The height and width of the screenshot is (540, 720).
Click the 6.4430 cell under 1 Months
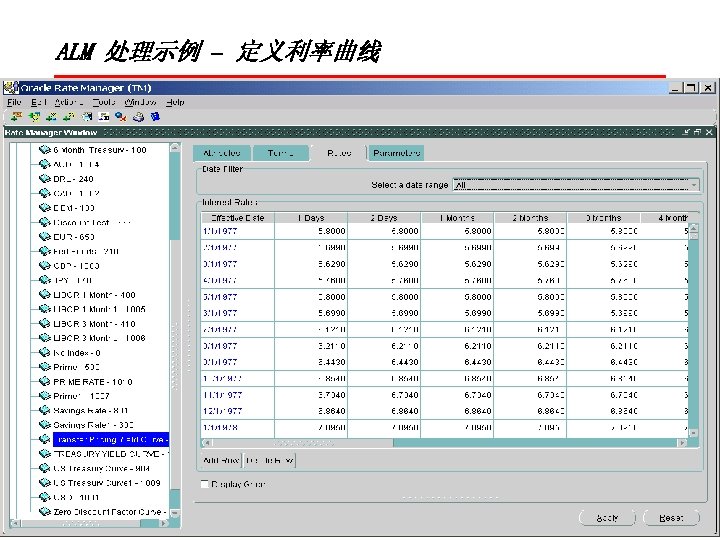click(x=457, y=362)
